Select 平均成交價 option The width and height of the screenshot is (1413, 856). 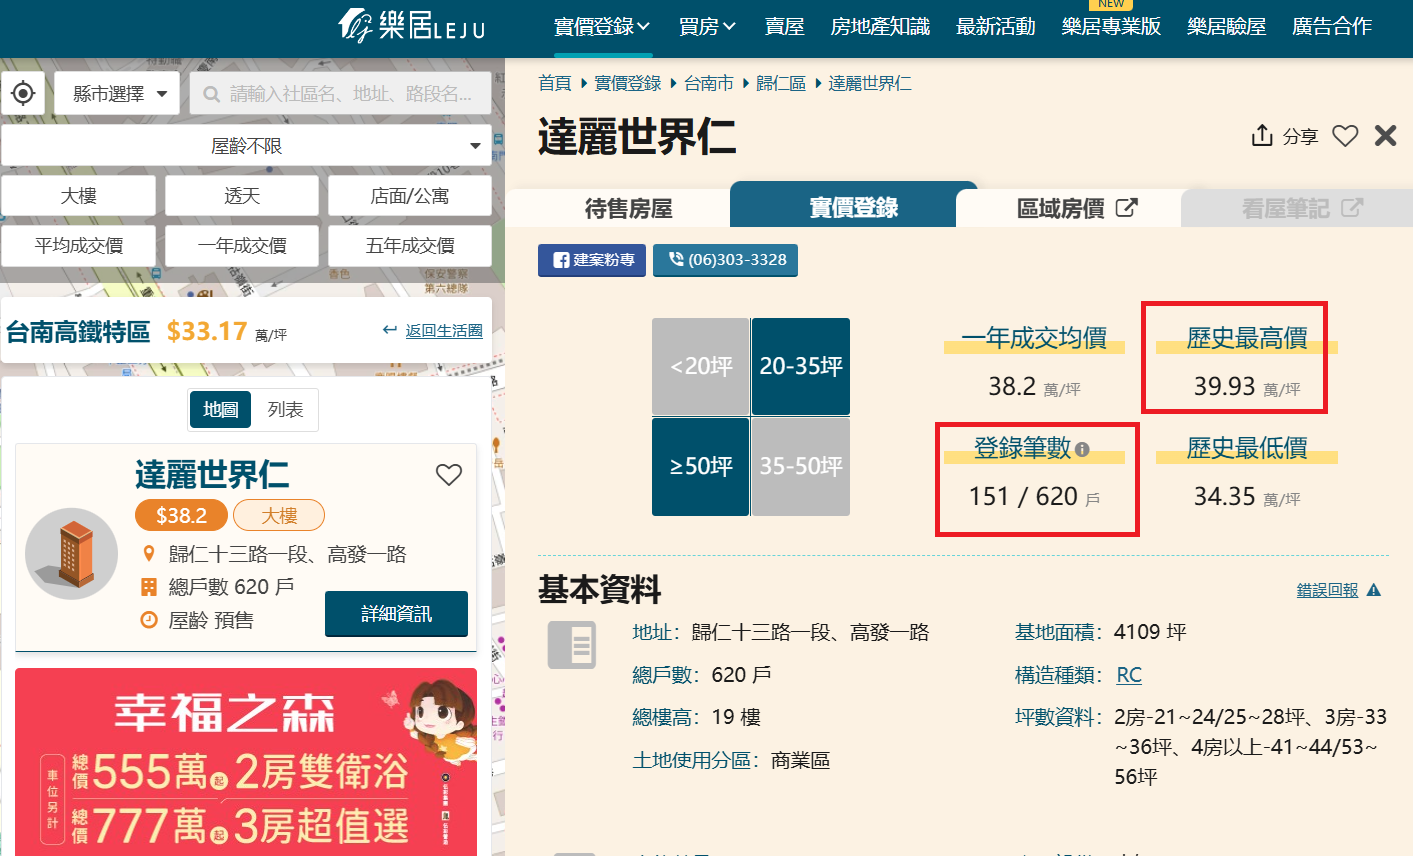[79, 245]
